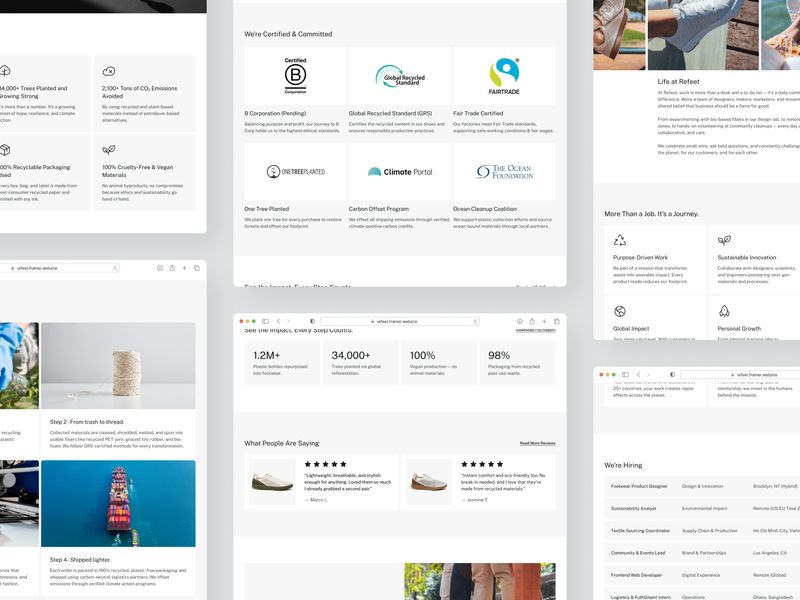Click the cargo ship image for Step 4
The width and height of the screenshot is (800, 600).
(118, 504)
